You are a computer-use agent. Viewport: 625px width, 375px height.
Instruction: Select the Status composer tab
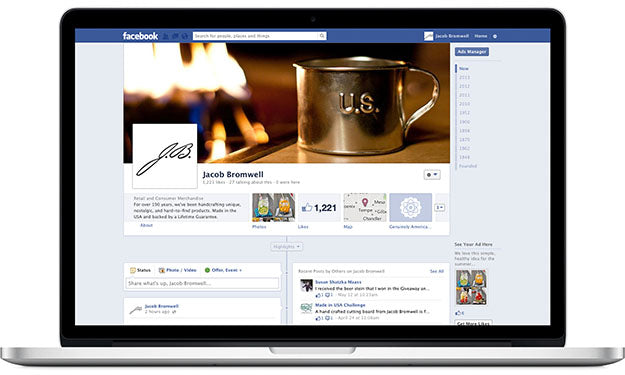click(x=140, y=270)
